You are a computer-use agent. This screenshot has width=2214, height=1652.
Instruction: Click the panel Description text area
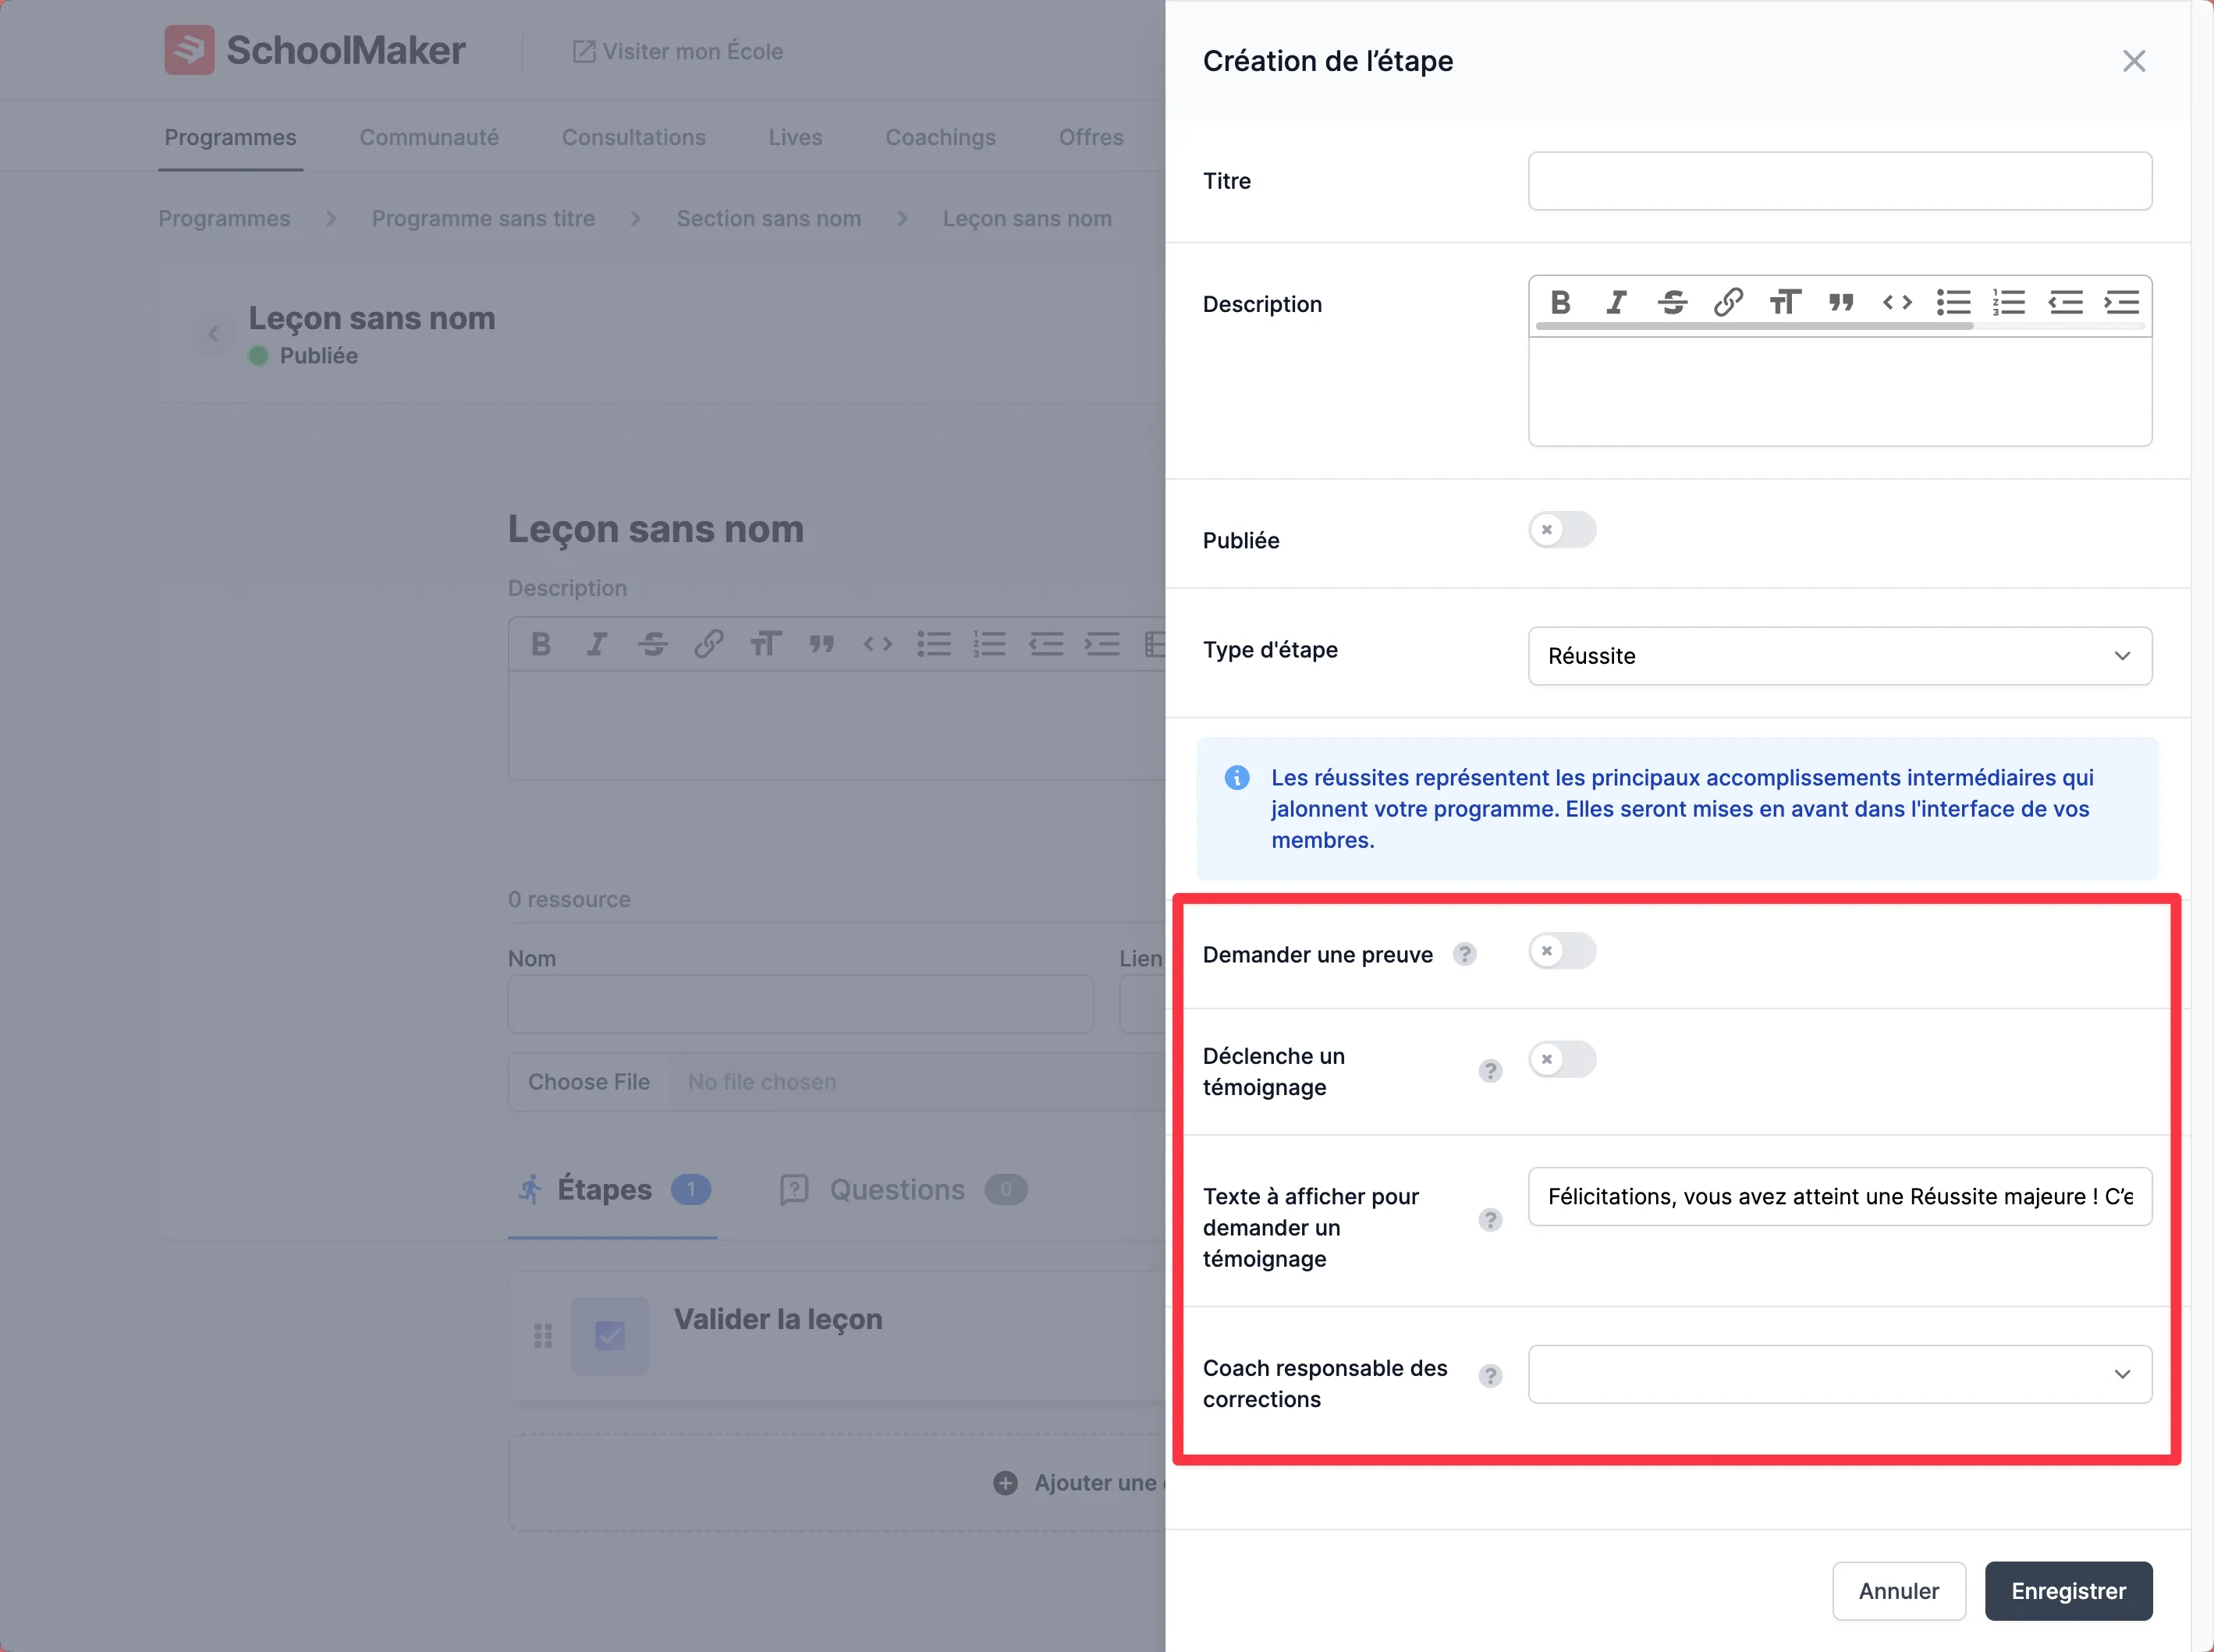tap(1840, 392)
